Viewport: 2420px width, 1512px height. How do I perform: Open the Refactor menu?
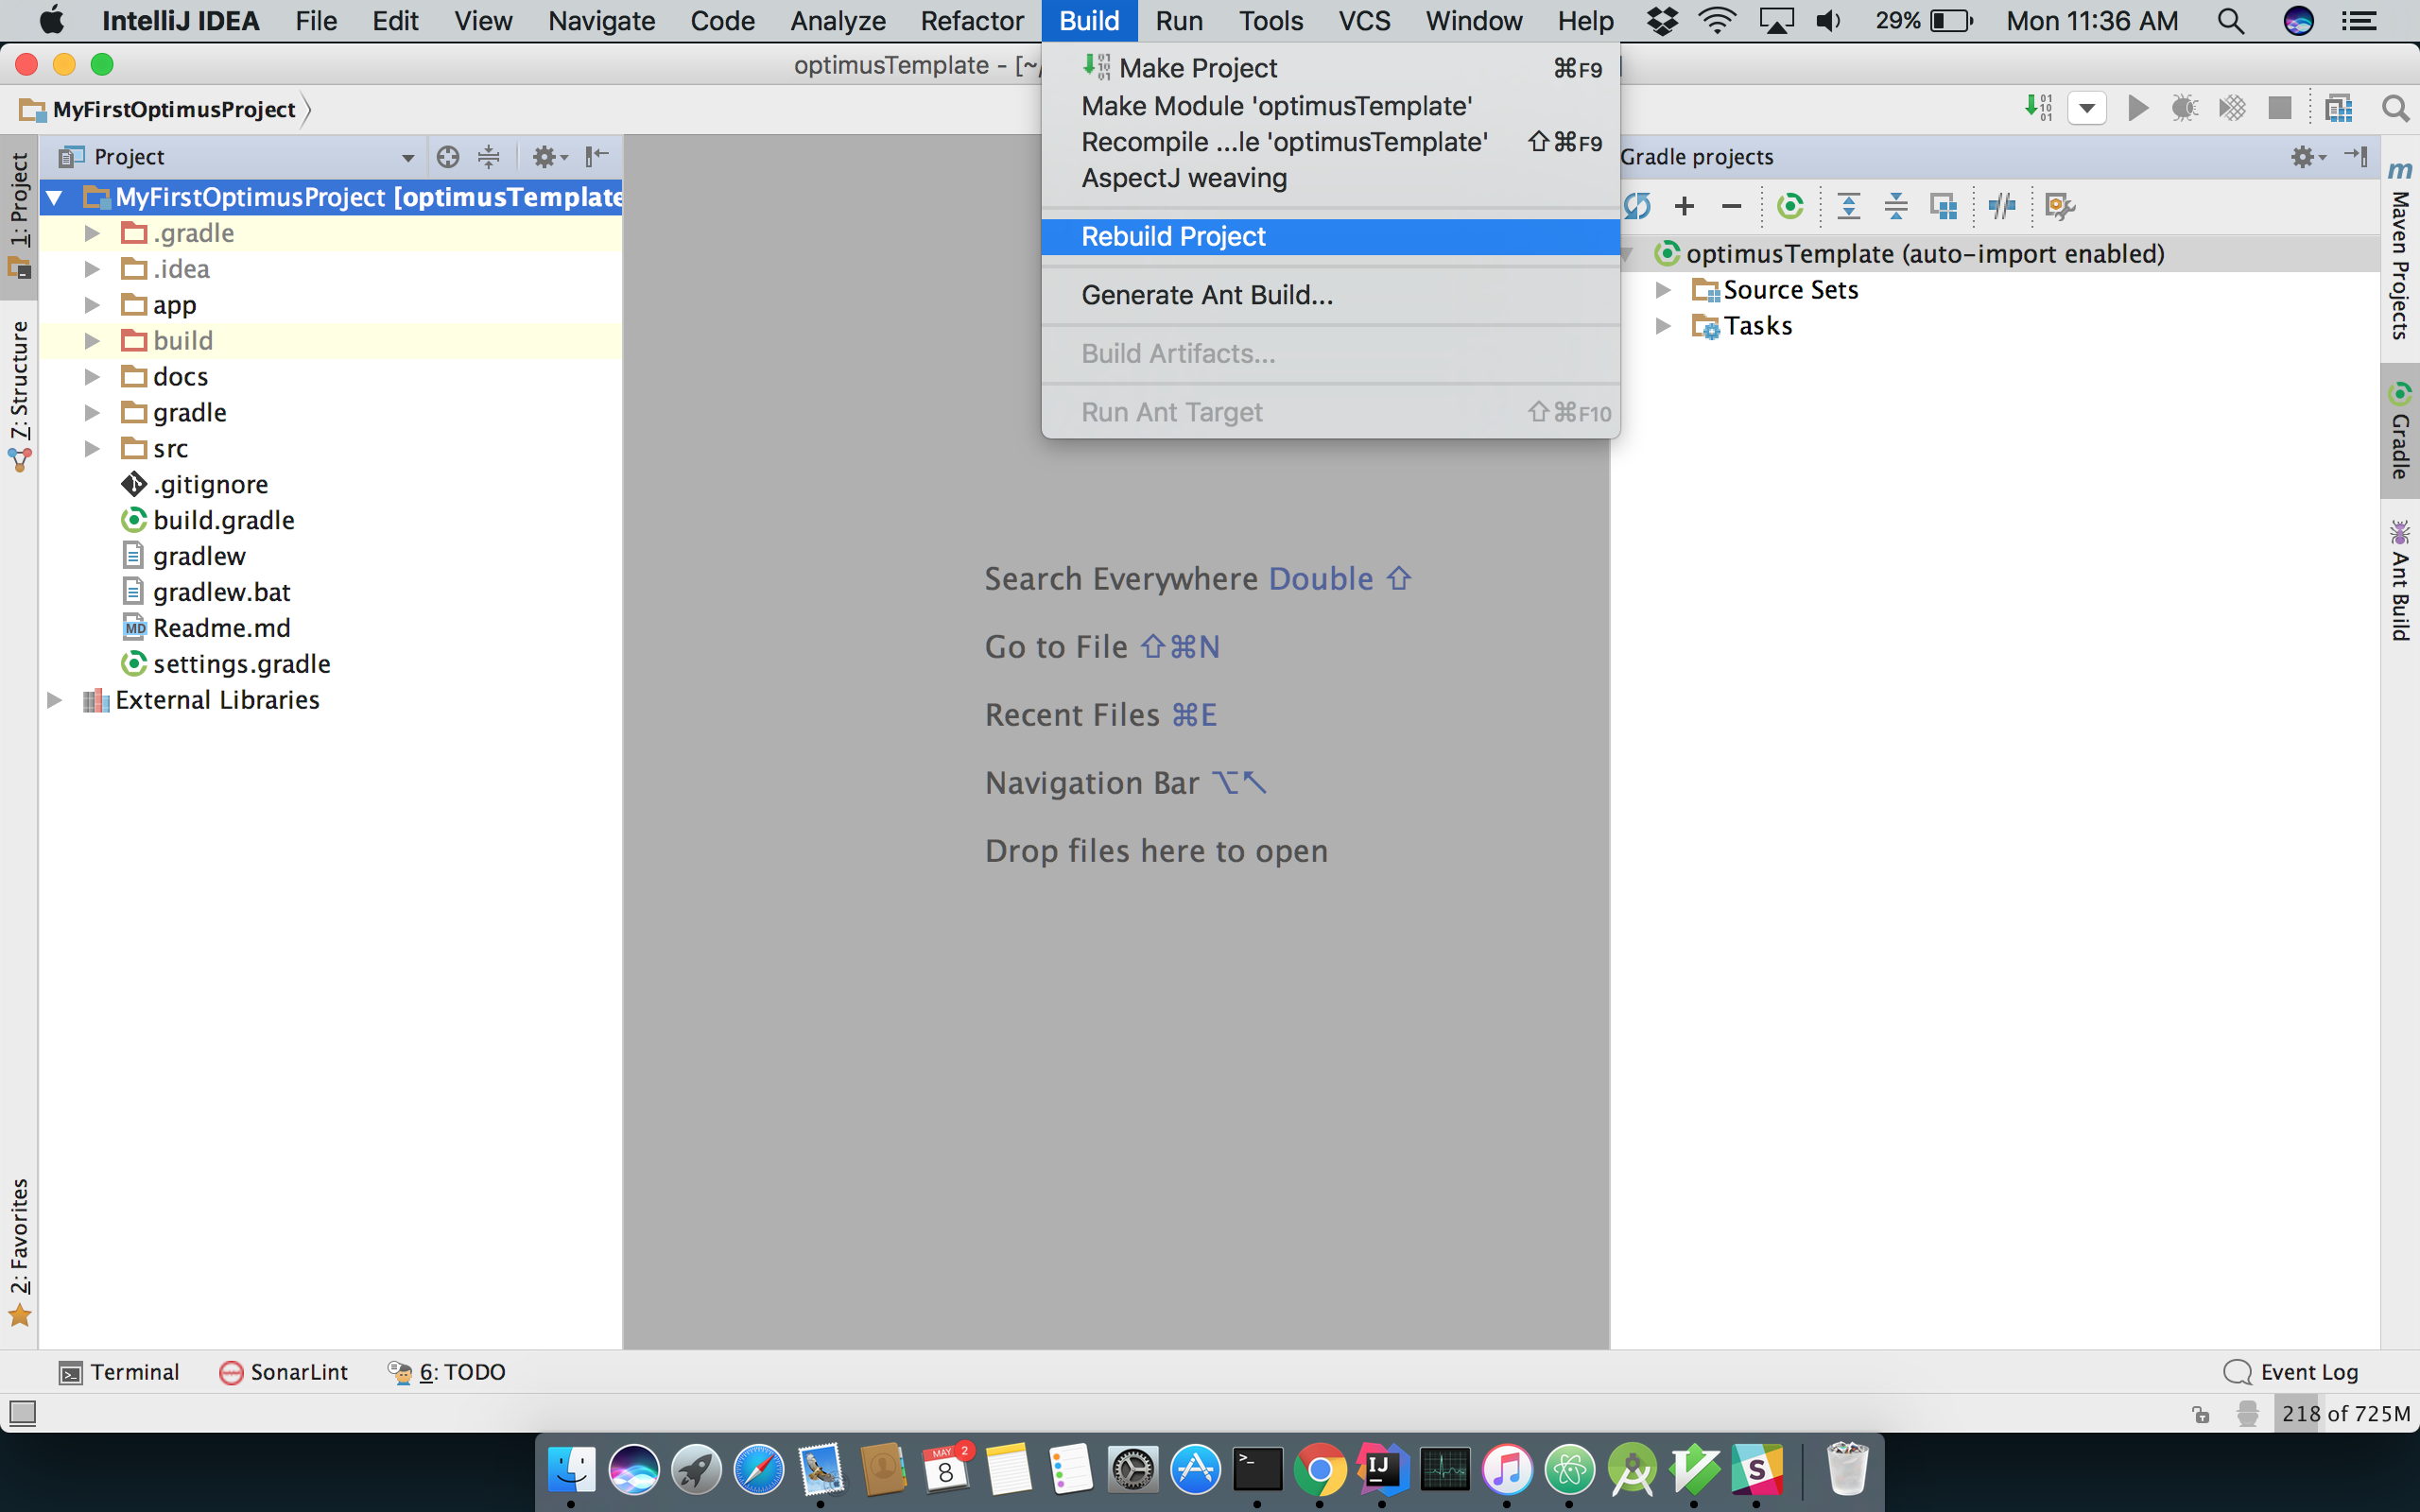pyautogui.click(x=971, y=21)
